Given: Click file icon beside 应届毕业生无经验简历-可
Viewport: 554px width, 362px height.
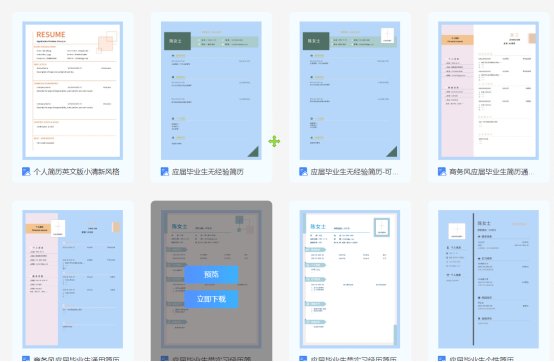Looking at the screenshot, I should [303, 172].
